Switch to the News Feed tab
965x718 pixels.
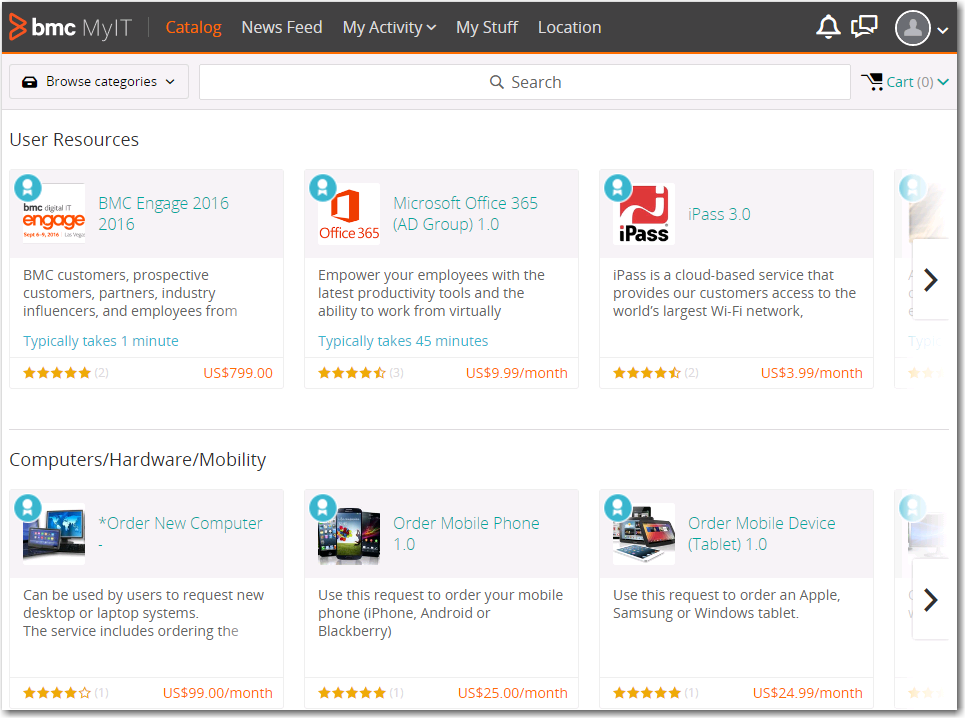point(282,27)
